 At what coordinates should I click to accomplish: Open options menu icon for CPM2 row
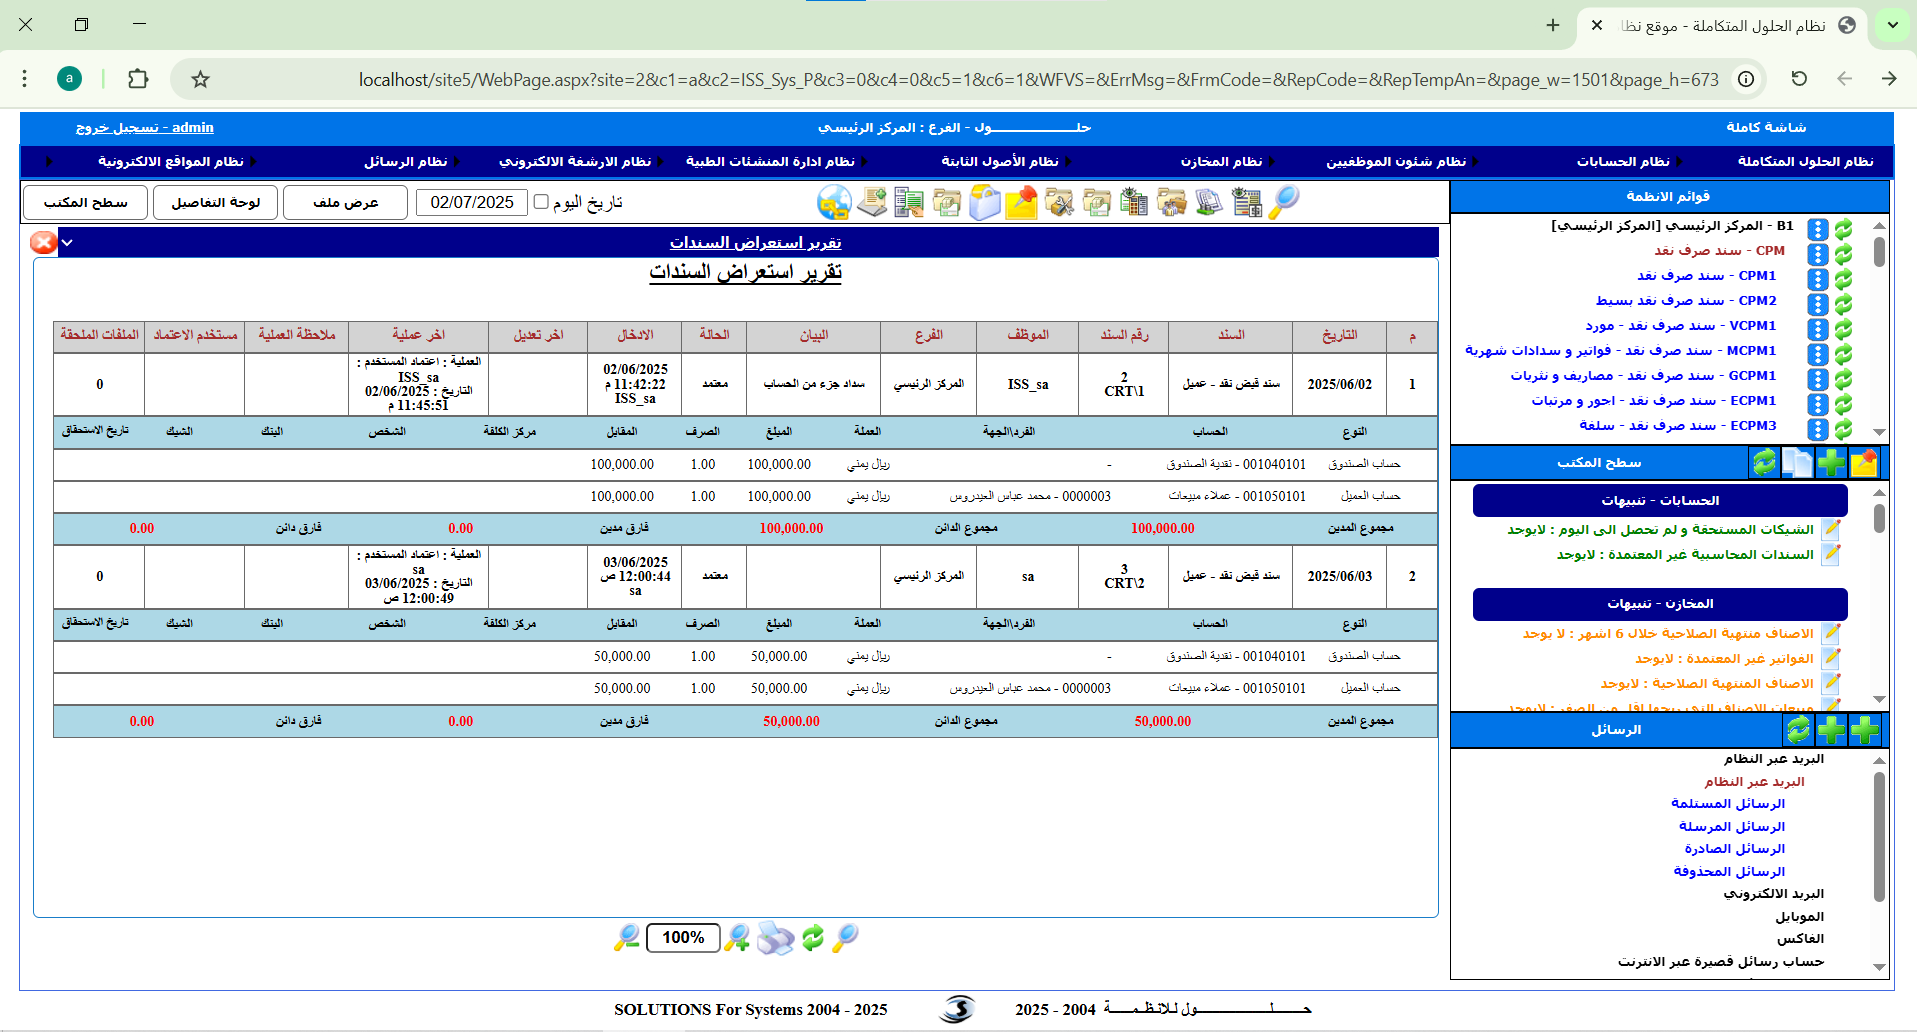click(x=1818, y=304)
